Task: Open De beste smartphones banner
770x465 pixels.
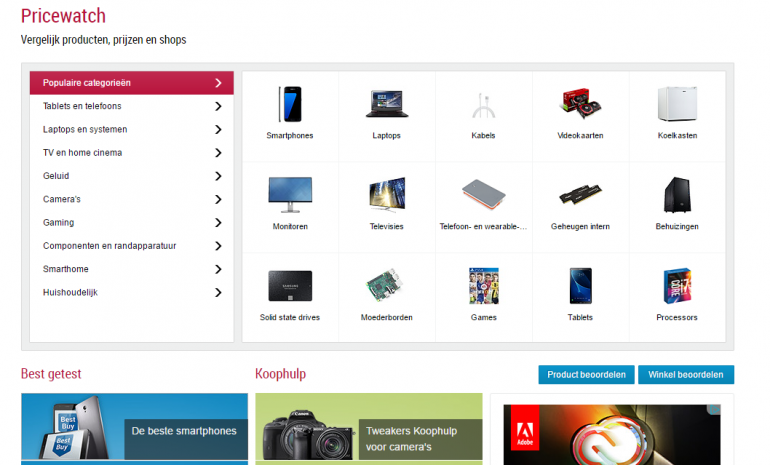Action: click(134, 429)
